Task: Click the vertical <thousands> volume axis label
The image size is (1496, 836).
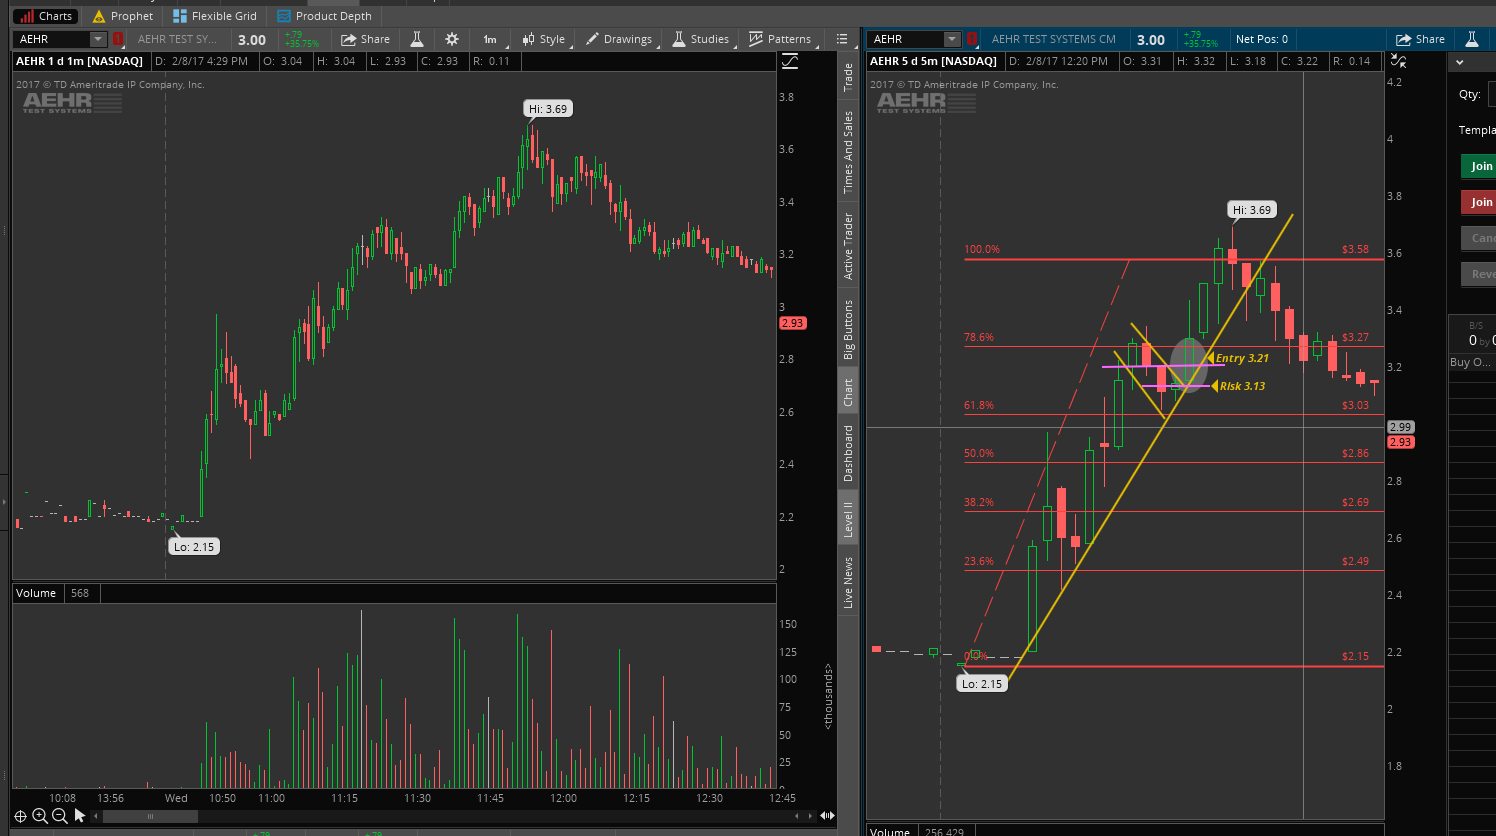Action: click(x=828, y=696)
